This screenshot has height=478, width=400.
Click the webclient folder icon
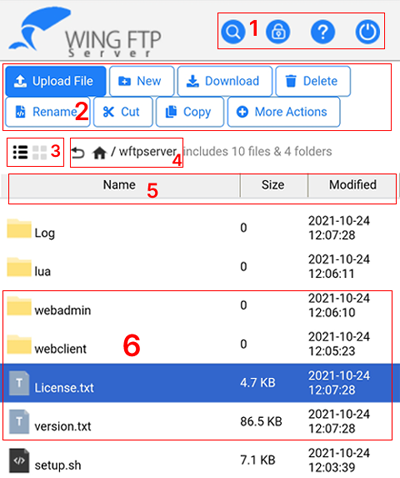pyautogui.click(x=19, y=344)
